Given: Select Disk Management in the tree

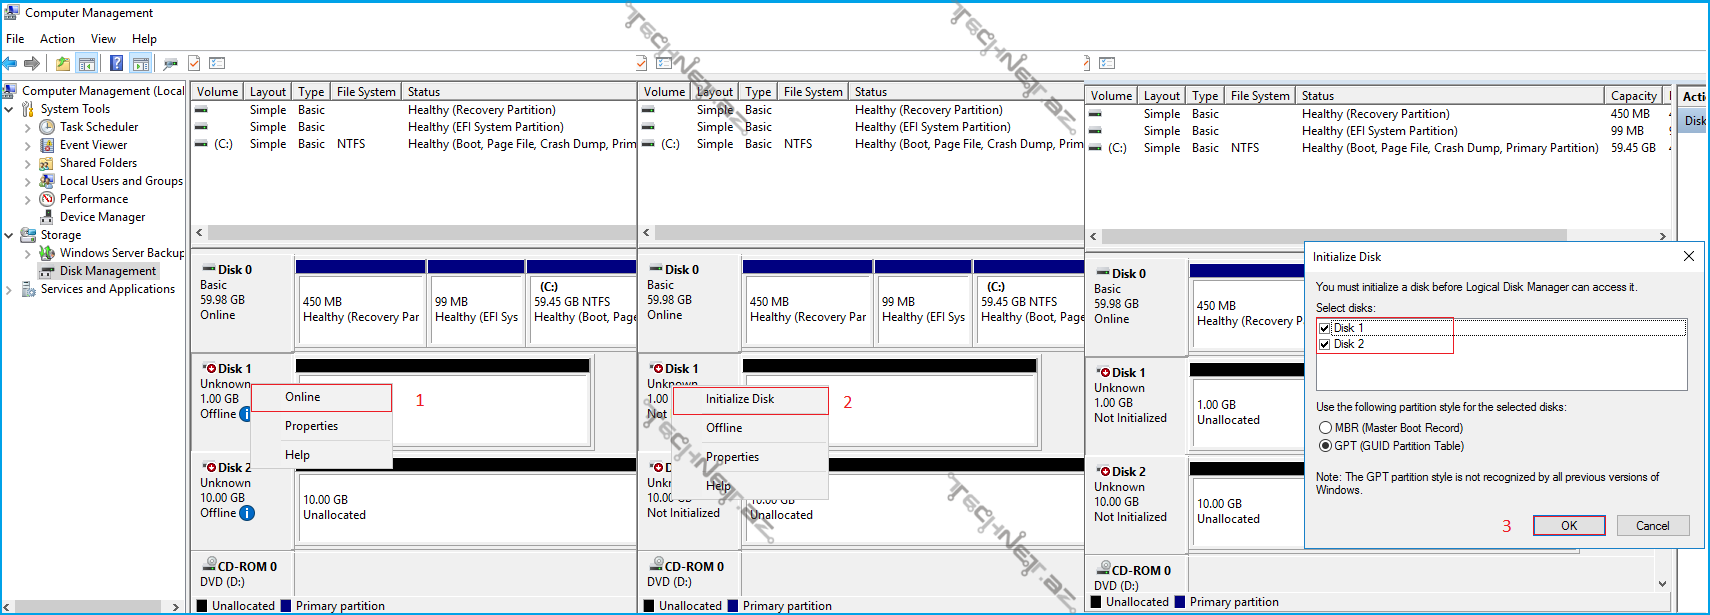Looking at the screenshot, I should (x=107, y=271).
